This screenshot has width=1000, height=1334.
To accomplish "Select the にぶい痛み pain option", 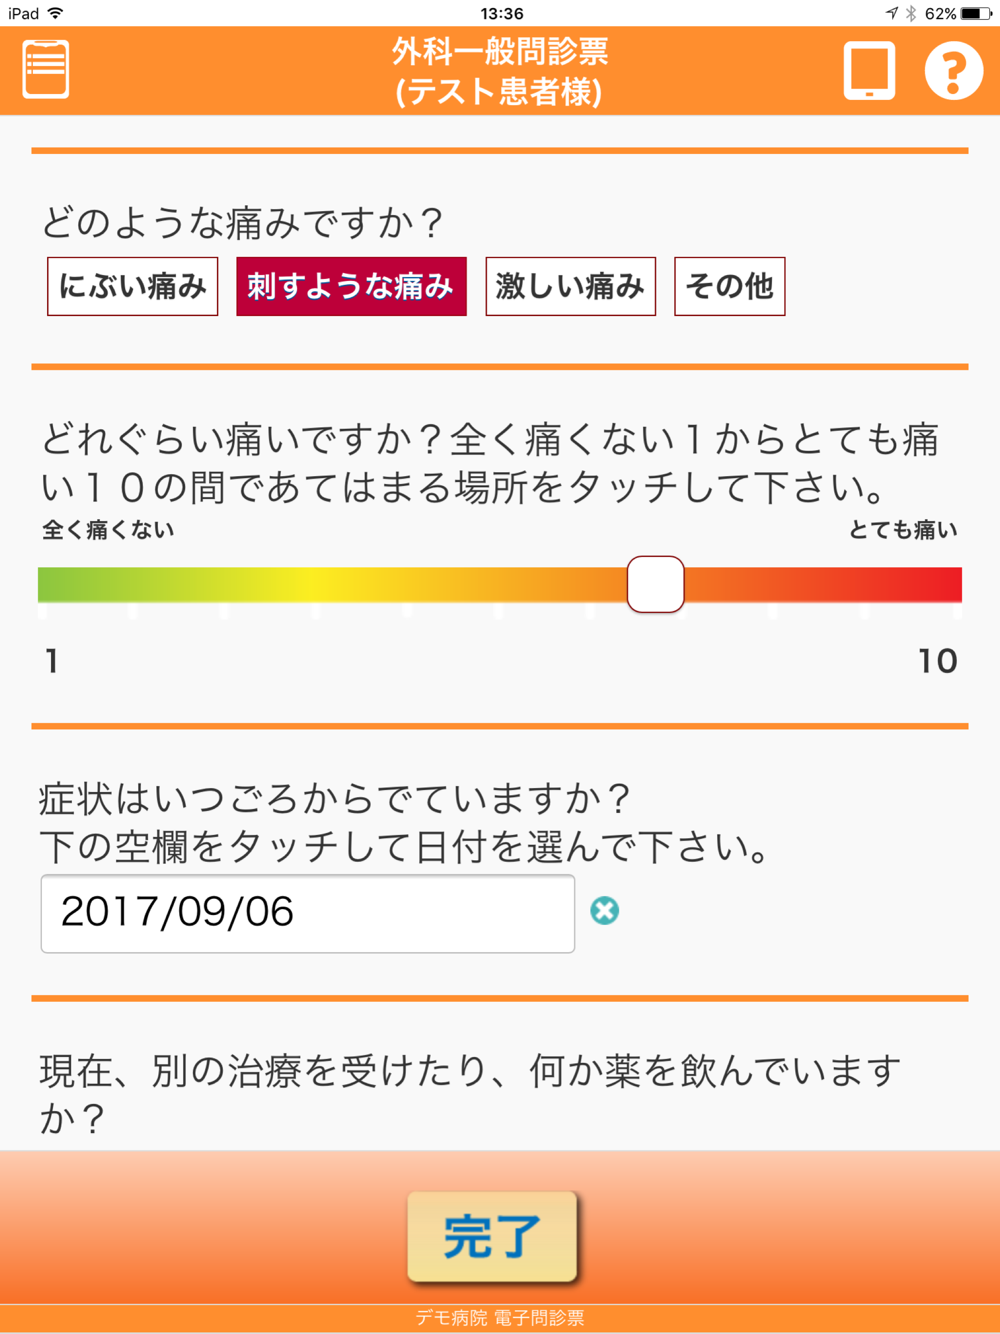I will click(x=132, y=286).
